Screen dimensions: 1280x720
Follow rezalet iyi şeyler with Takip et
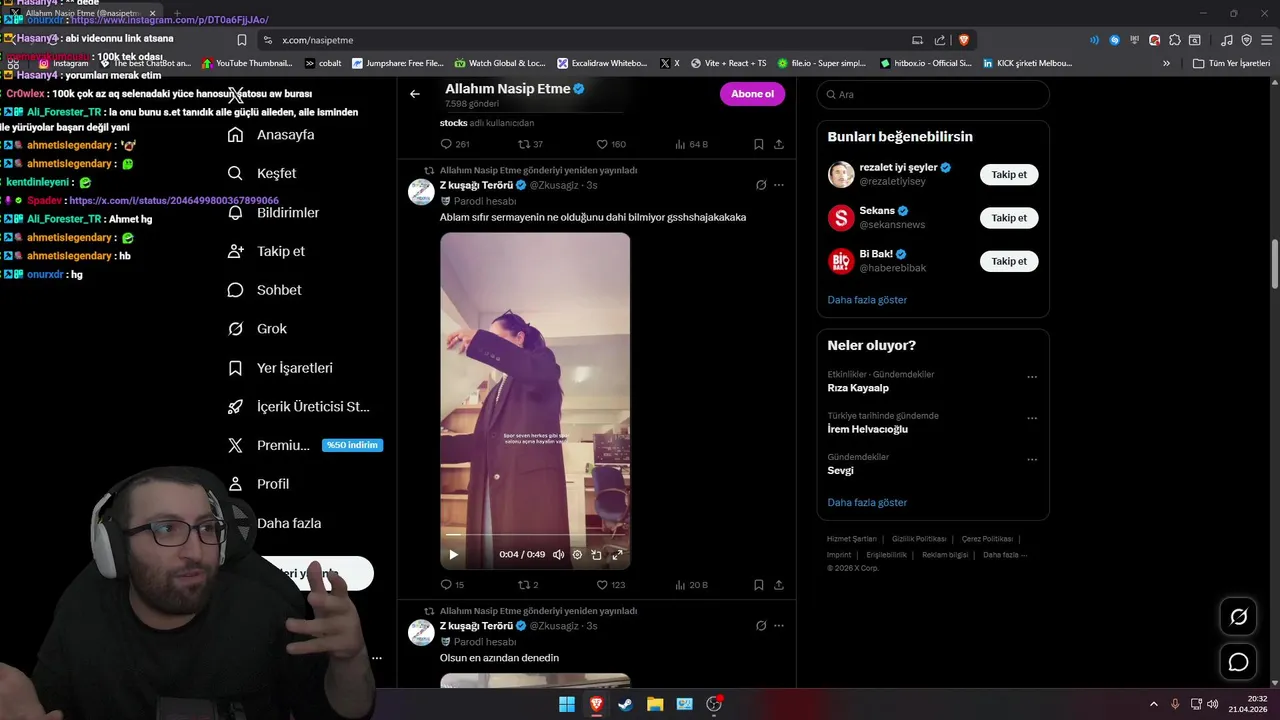(1009, 174)
